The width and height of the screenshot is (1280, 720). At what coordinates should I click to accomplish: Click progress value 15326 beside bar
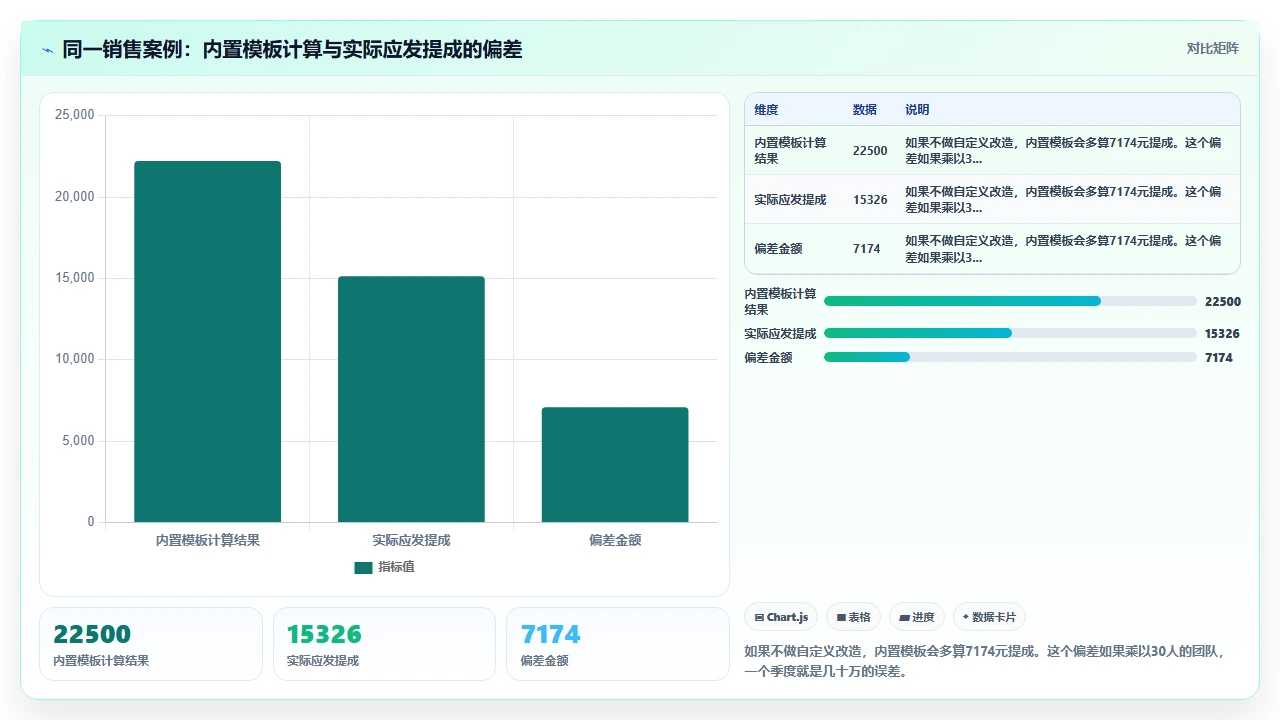coord(1223,333)
